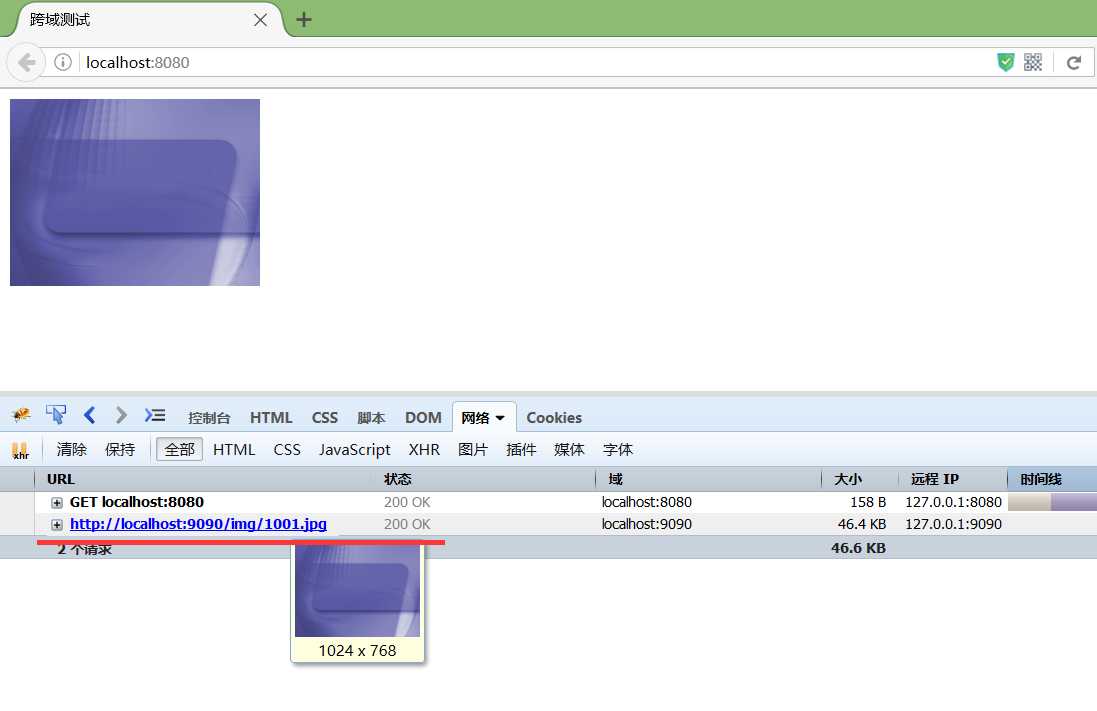
Task: Switch to the 脚本 panel
Action: click(371, 418)
